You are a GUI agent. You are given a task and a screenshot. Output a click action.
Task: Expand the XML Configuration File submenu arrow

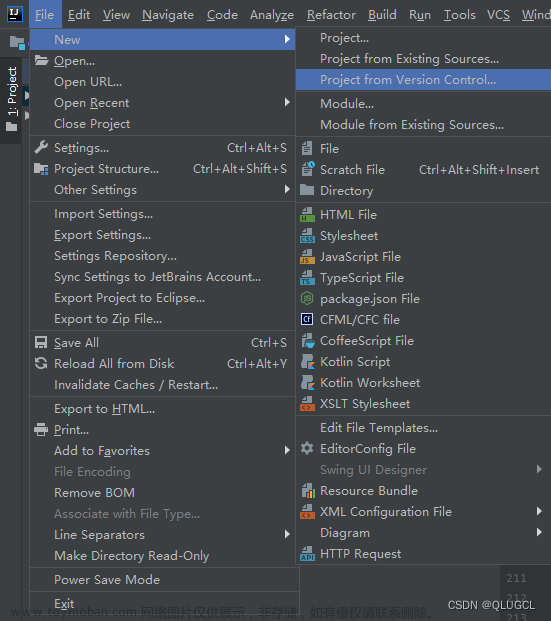coord(539,511)
